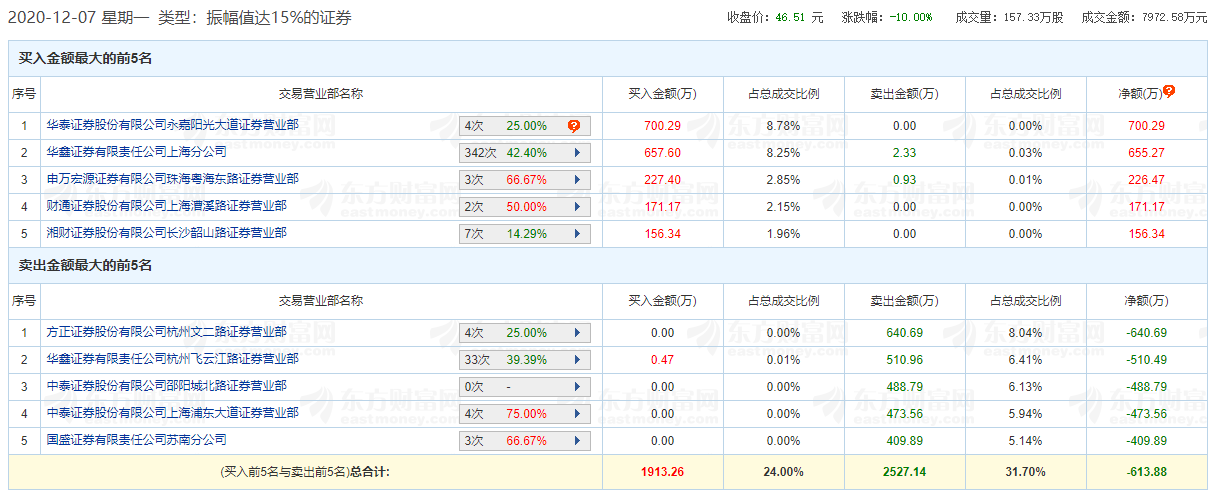Open 湘财证券长沙韶山路证券营业部 link

click(x=166, y=233)
